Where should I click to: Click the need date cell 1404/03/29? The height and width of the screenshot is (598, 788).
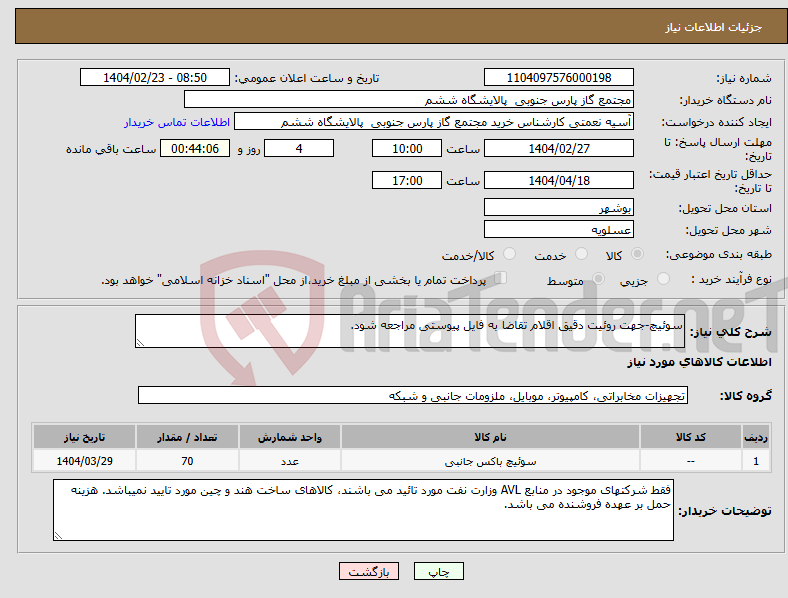coord(84,461)
